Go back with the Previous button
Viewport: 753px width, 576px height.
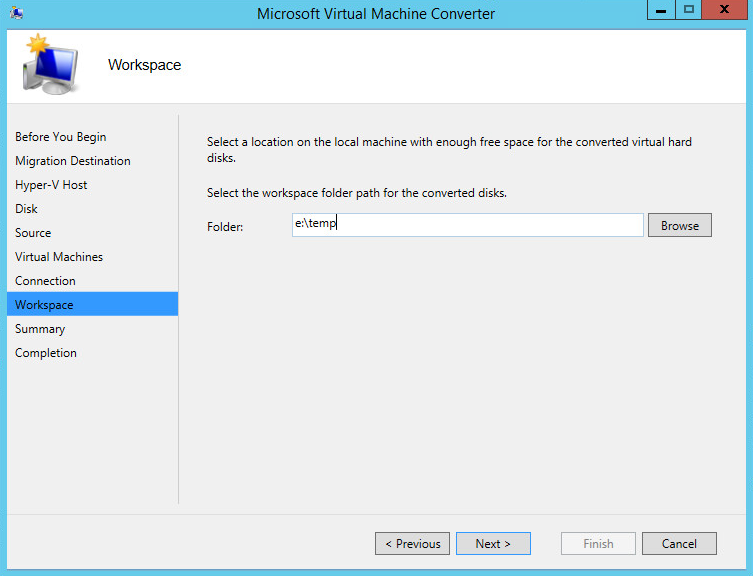pos(413,543)
